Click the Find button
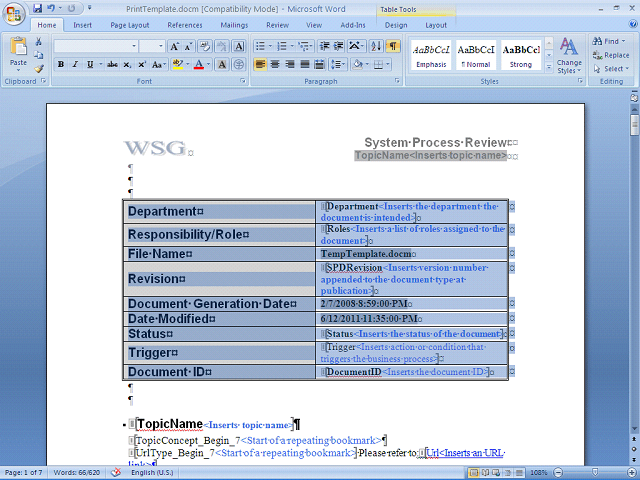The height and width of the screenshot is (480, 640). (x=609, y=41)
